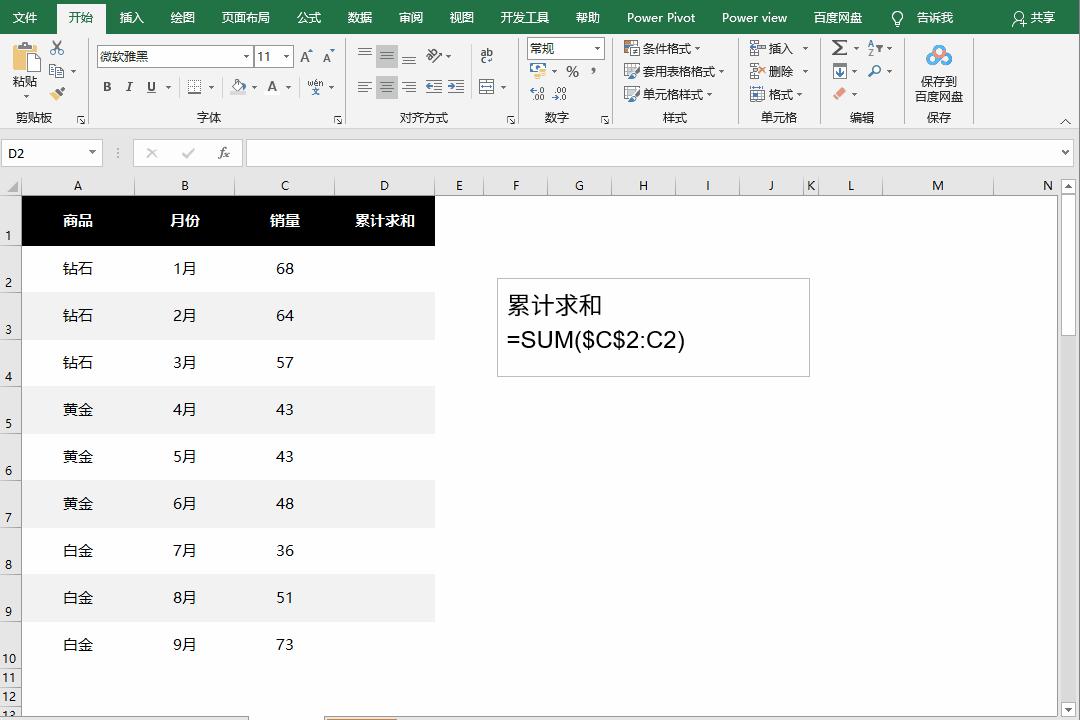This screenshot has width=1080, height=720.
Task: Click the text orientation icon
Action: (x=434, y=56)
